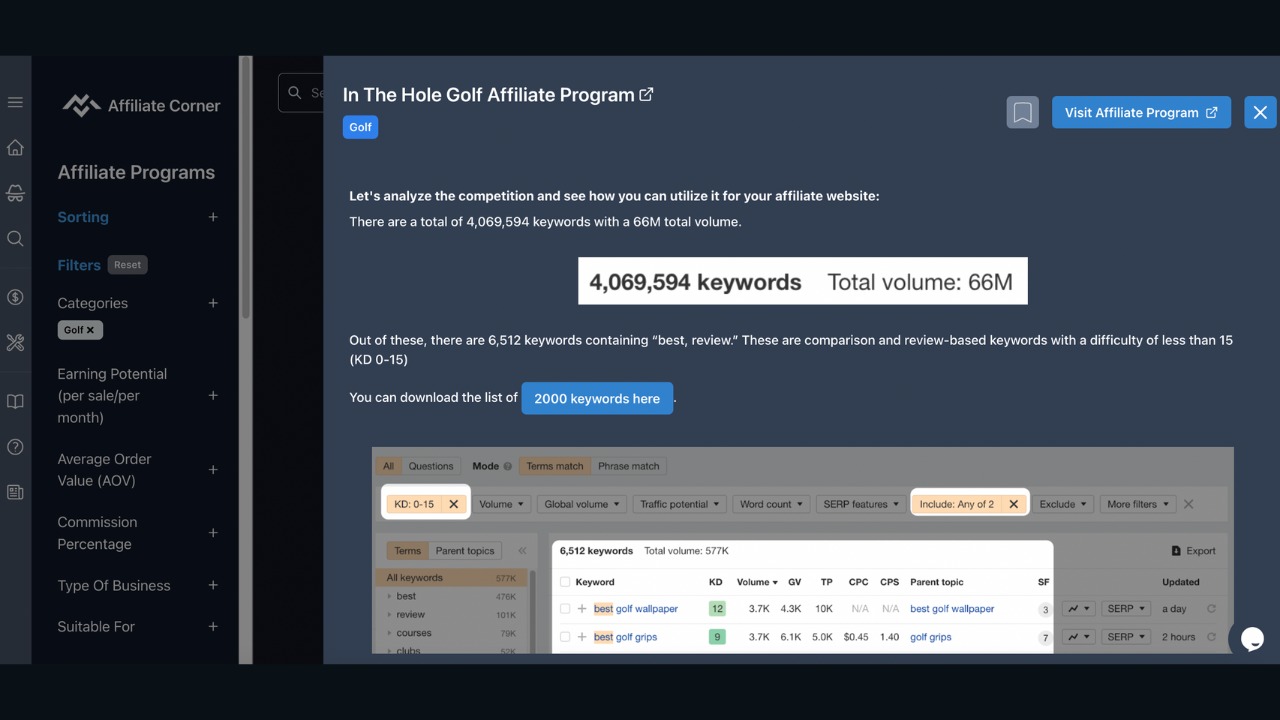
Task: Bookmark this affiliate program
Action: click(x=1022, y=112)
